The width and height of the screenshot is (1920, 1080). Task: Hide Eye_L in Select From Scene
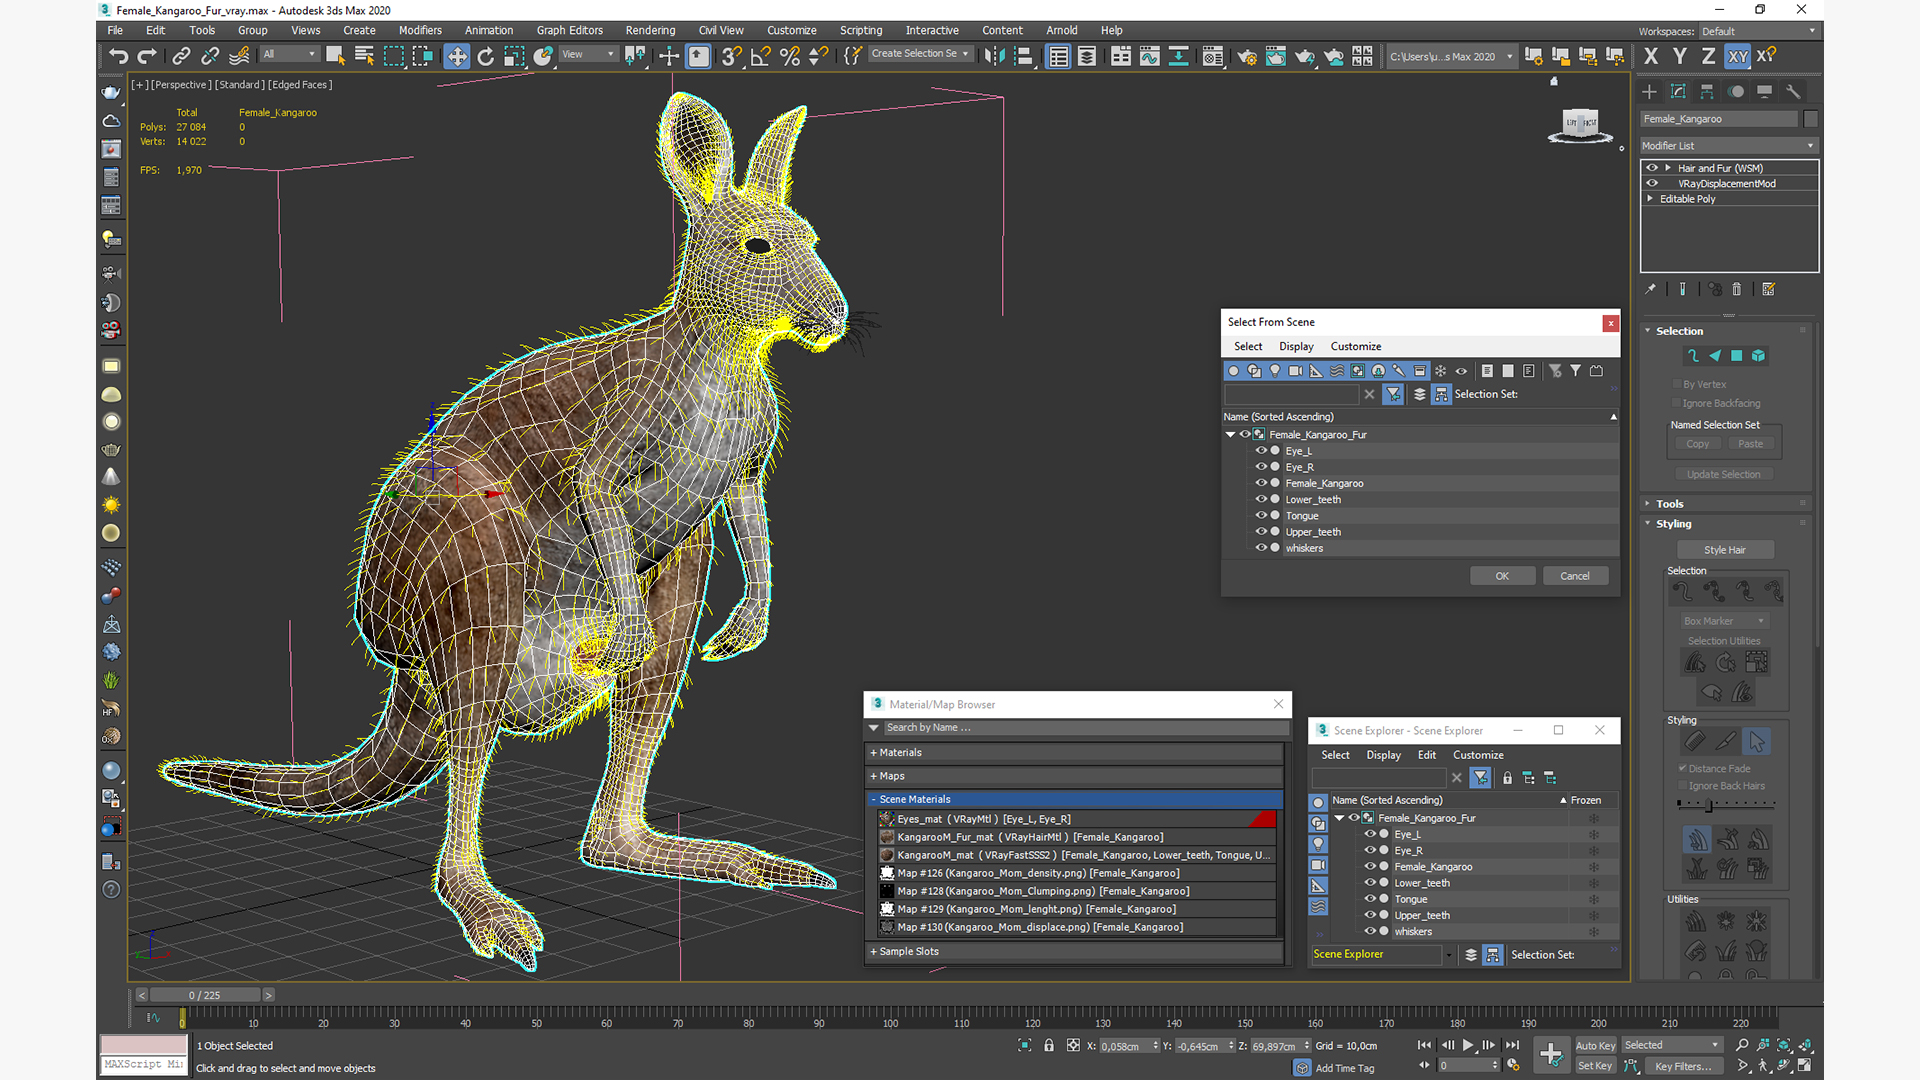point(1261,451)
